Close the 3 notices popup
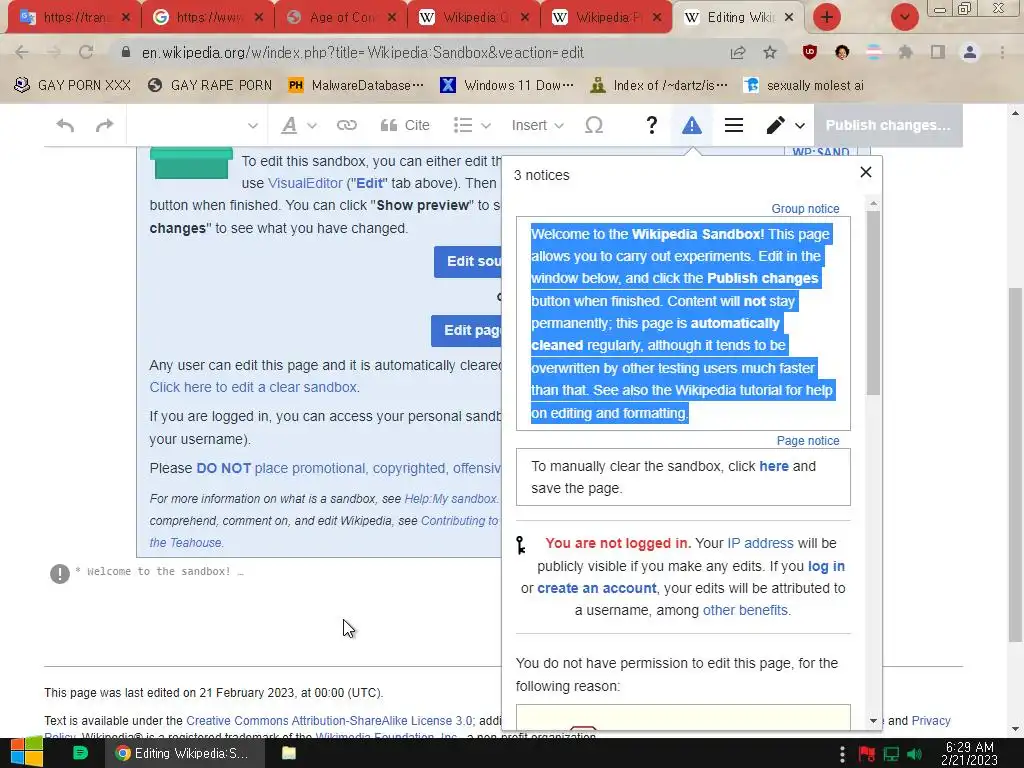 866,172
